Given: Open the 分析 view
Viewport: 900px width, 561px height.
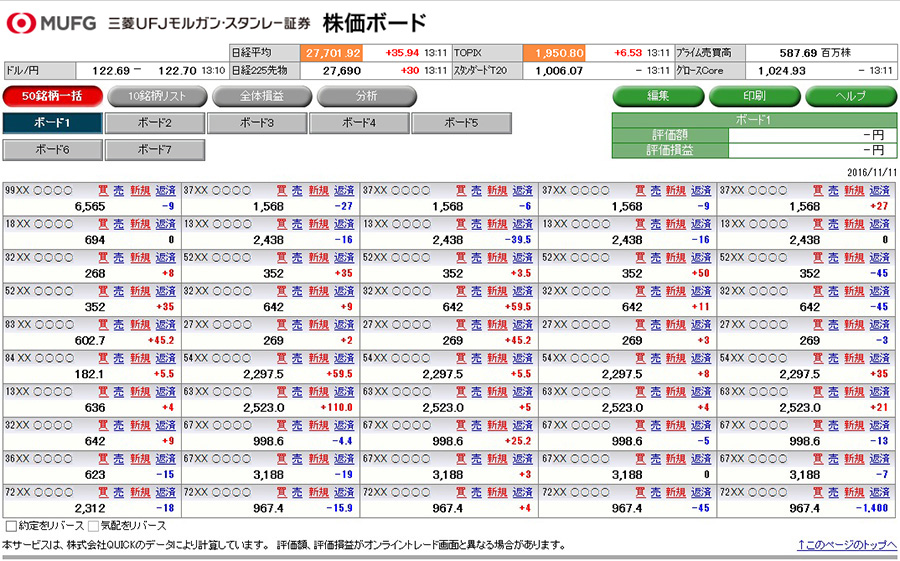Looking at the screenshot, I should (366, 96).
